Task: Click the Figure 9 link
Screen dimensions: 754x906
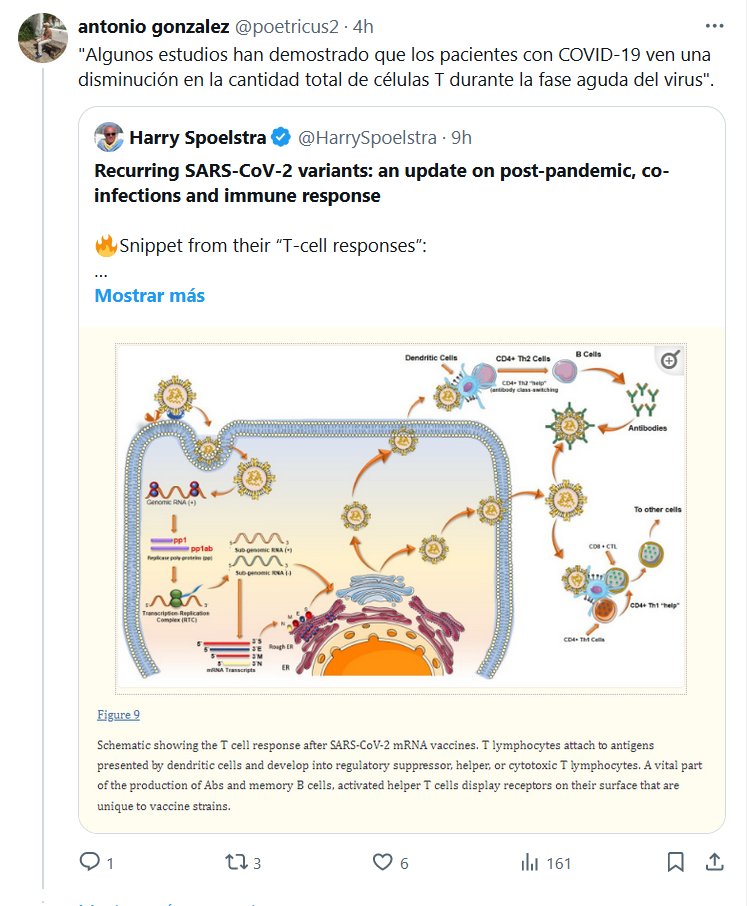Action: [x=118, y=714]
